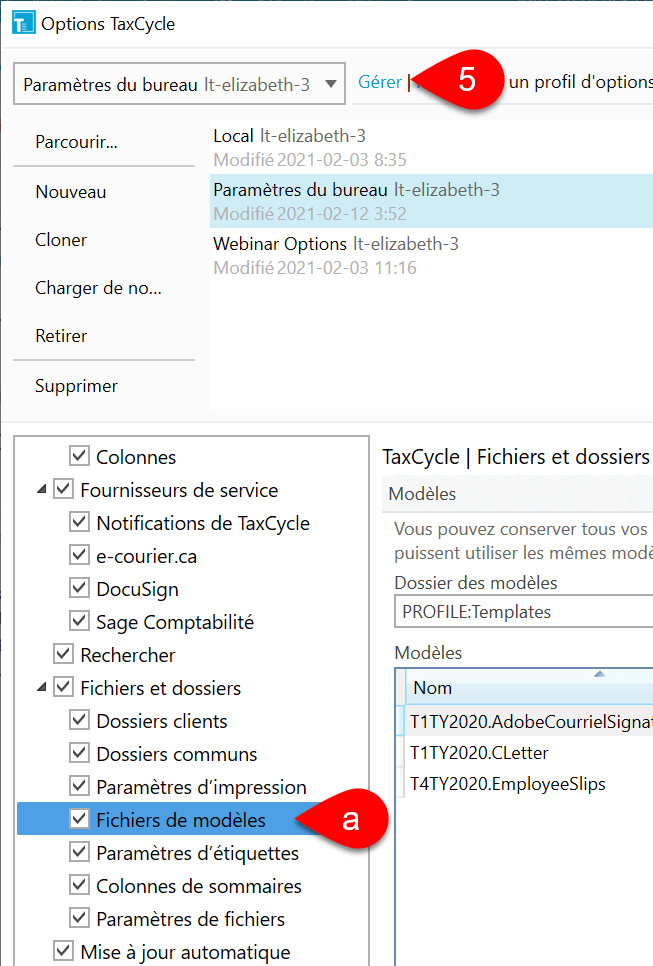This screenshot has width=653, height=966.
Task: Click the Parcourir... button
Action: (76, 142)
